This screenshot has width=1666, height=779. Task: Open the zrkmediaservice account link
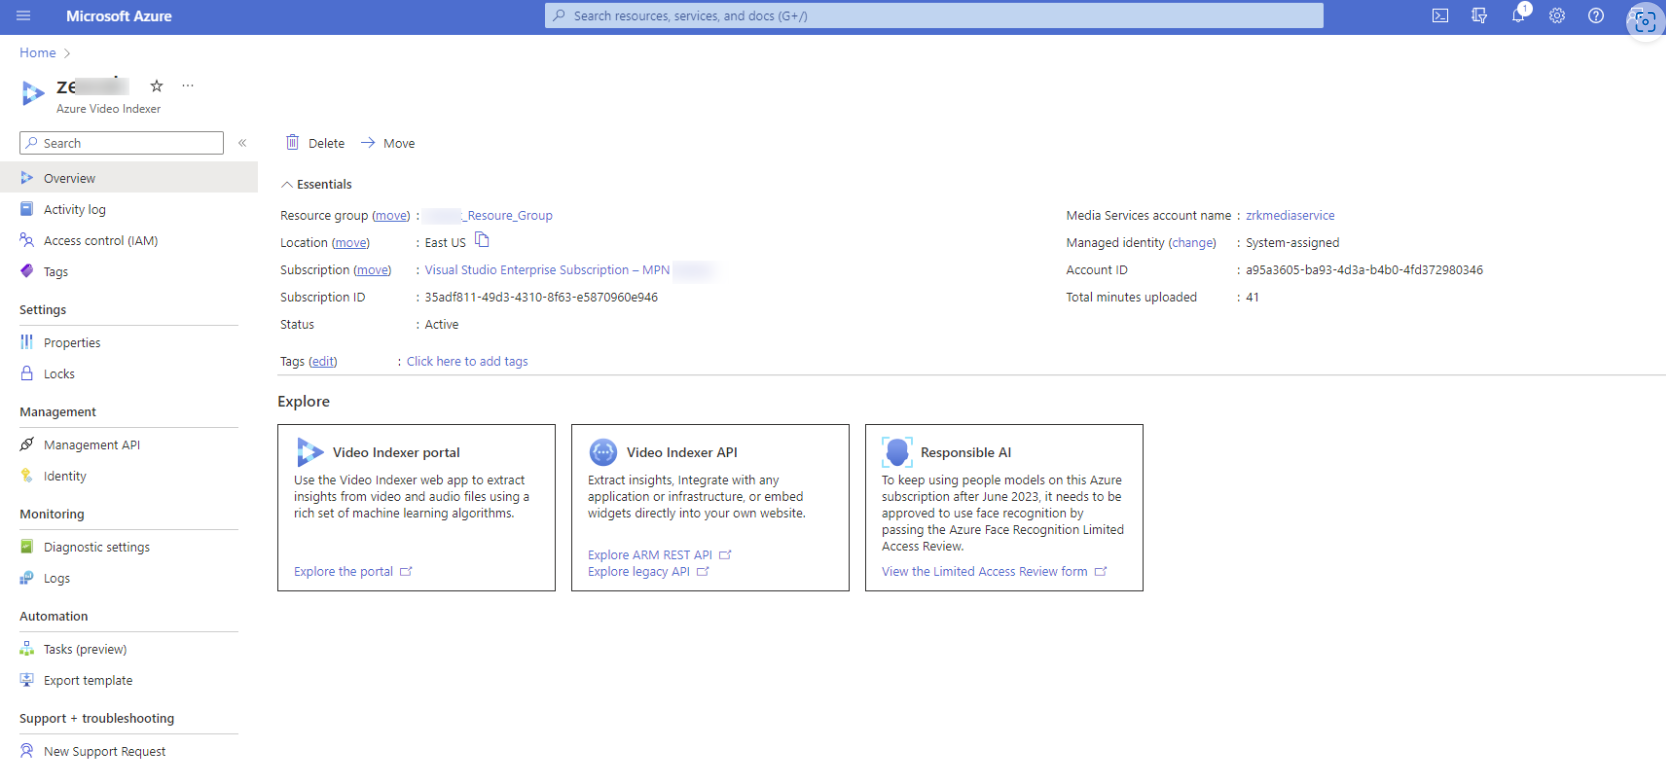coord(1289,216)
